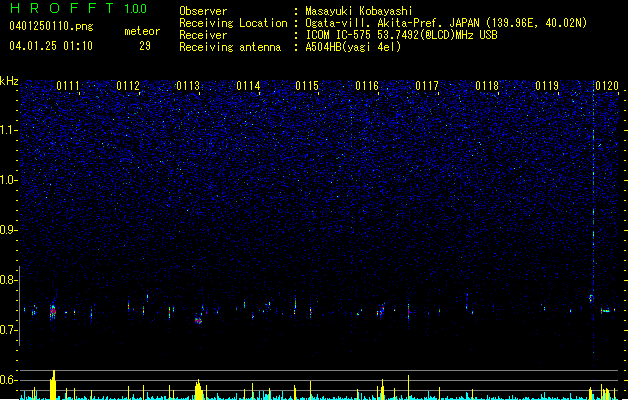Click the 0.9 kHz axis label
The height and width of the screenshot is (400, 629).
pyautogui.click(x=8, y=230)
